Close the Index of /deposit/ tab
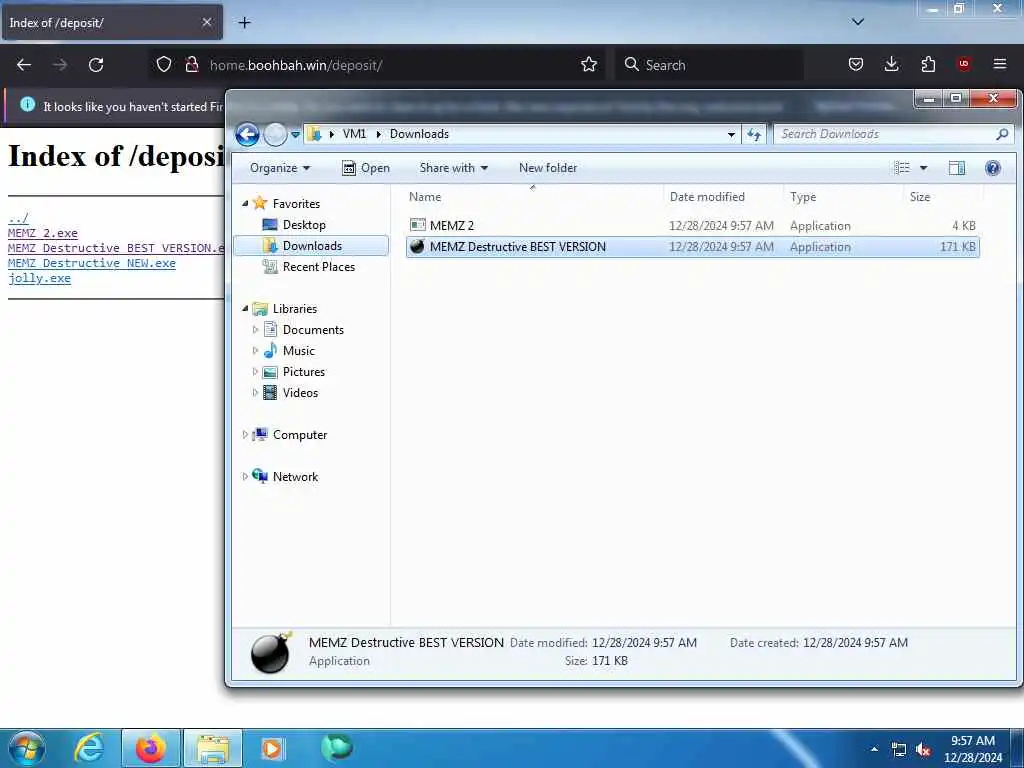This screenshot has height=768, width=1024. pos(207,22)
